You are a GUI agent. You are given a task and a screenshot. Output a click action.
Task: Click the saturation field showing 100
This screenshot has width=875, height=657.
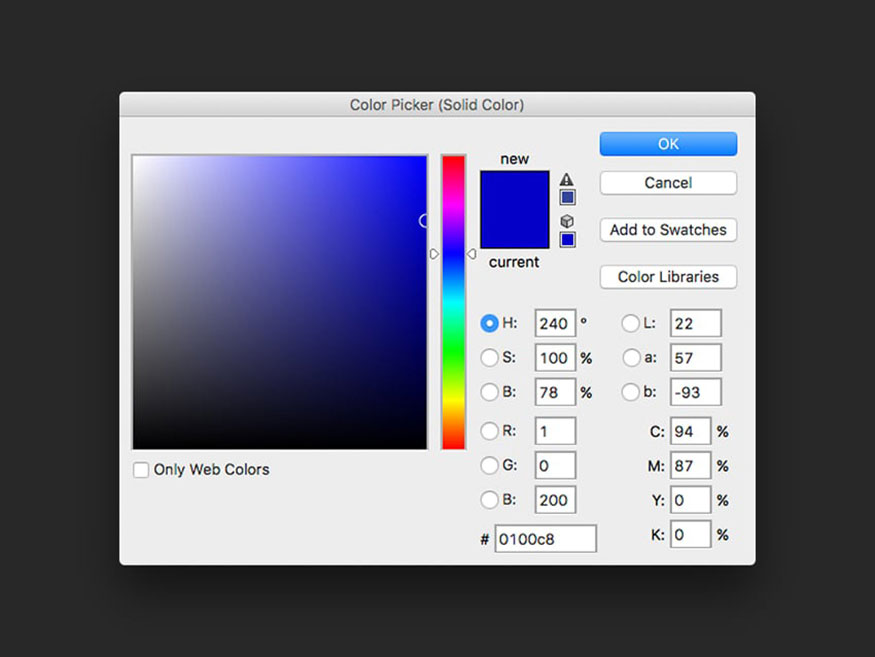(x=555, y=358)
